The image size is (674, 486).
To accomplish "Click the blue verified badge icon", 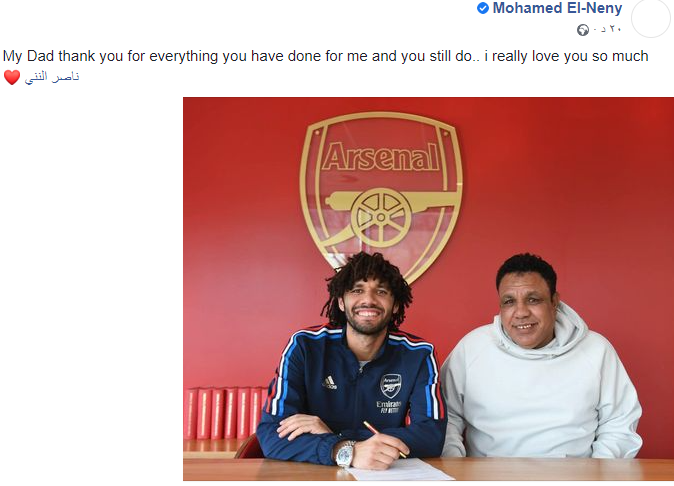I will [483, 9].
